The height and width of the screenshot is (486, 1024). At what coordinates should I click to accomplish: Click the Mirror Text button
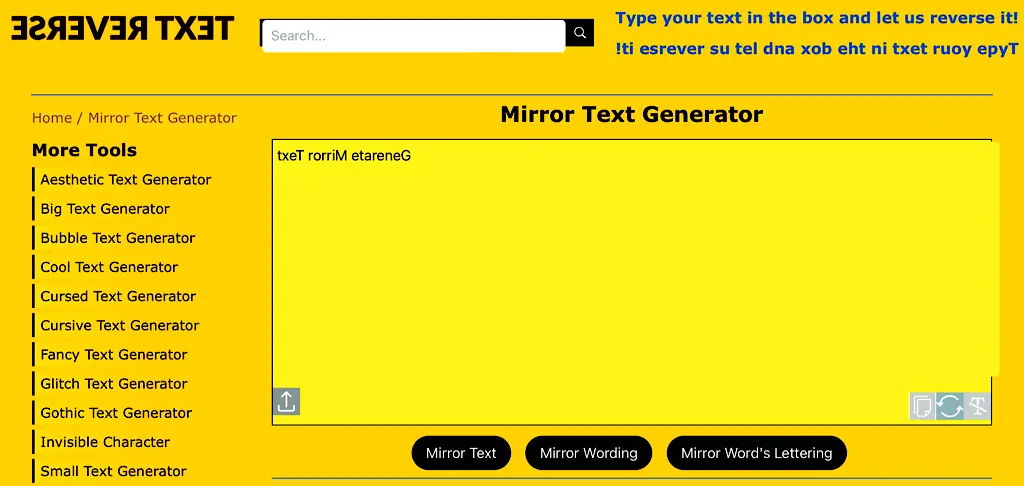point(461,453)
